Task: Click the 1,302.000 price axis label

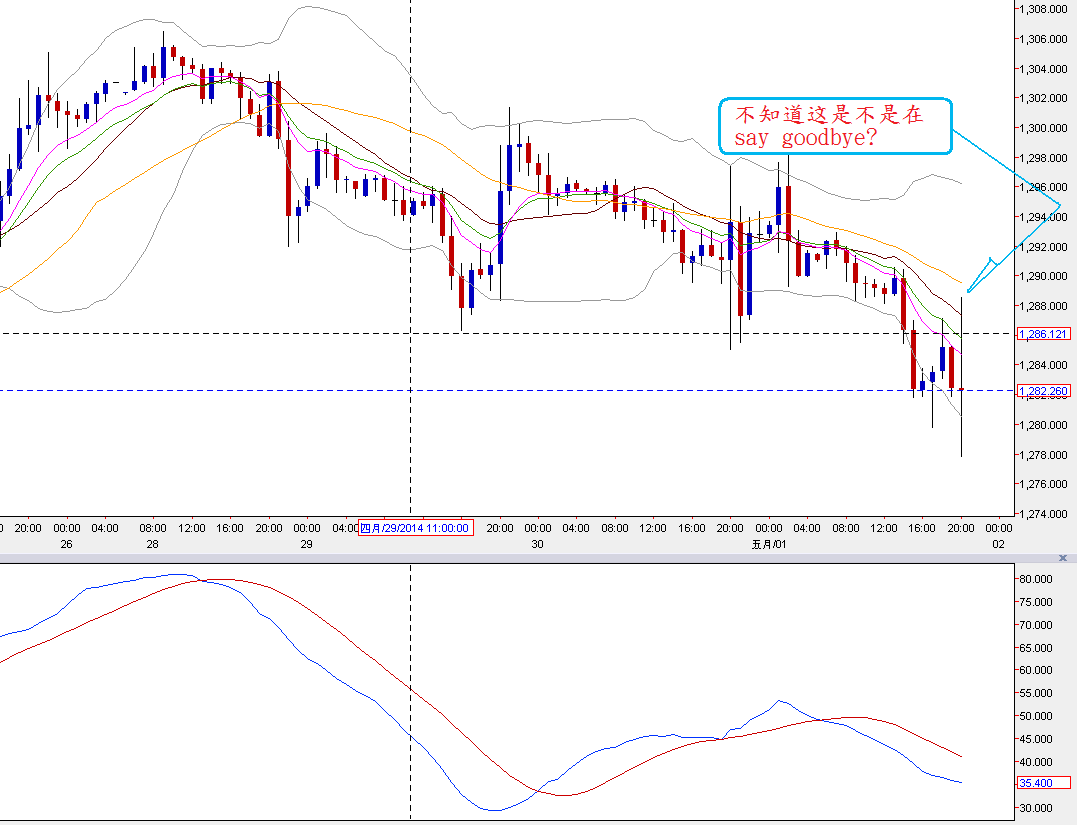Action: point(1043,98)
